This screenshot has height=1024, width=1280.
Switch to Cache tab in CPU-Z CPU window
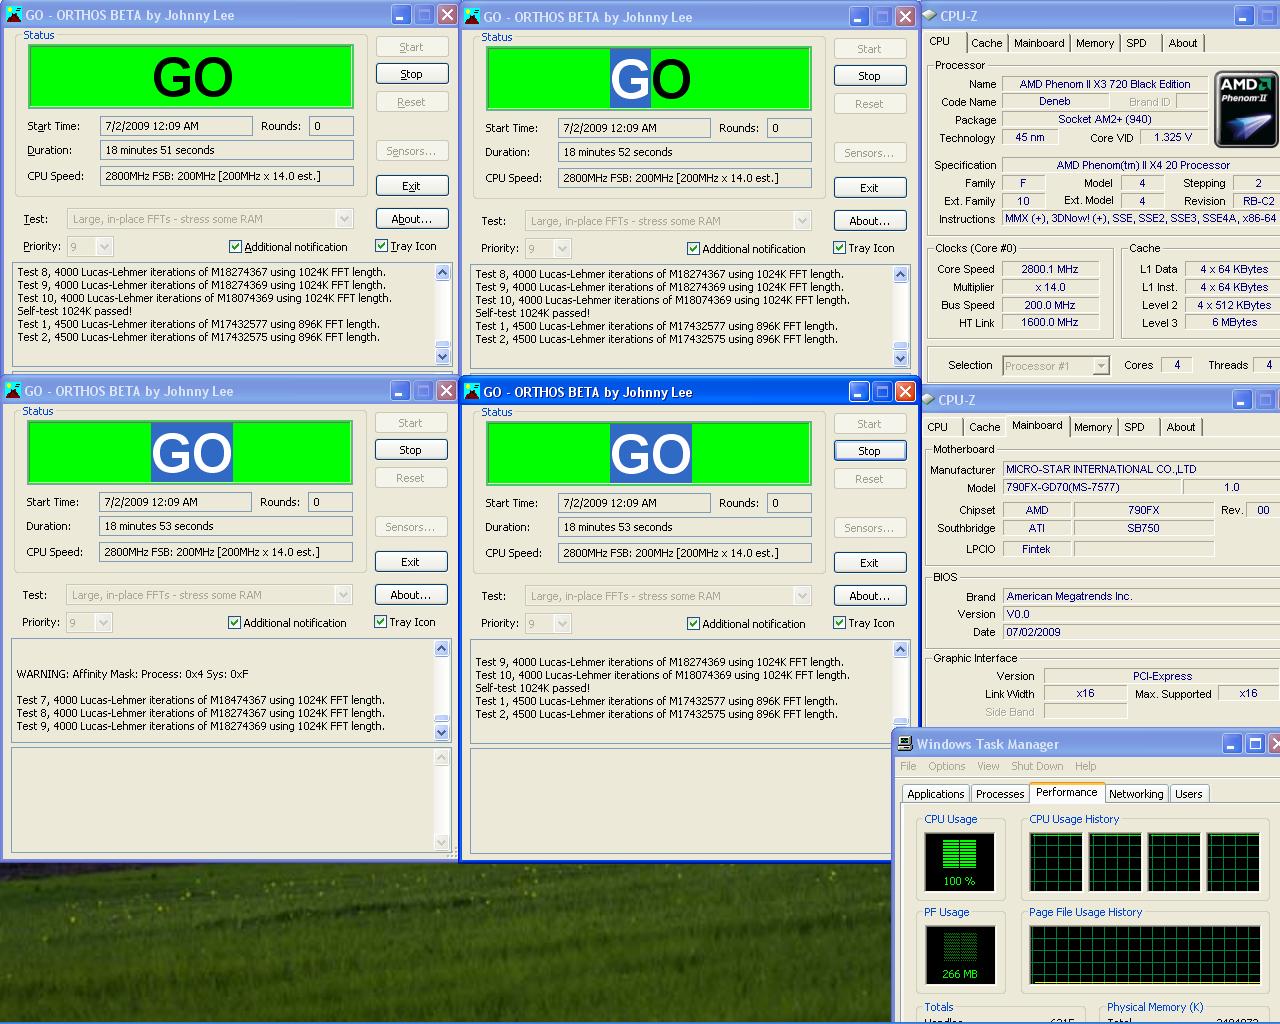coord(986,43)
